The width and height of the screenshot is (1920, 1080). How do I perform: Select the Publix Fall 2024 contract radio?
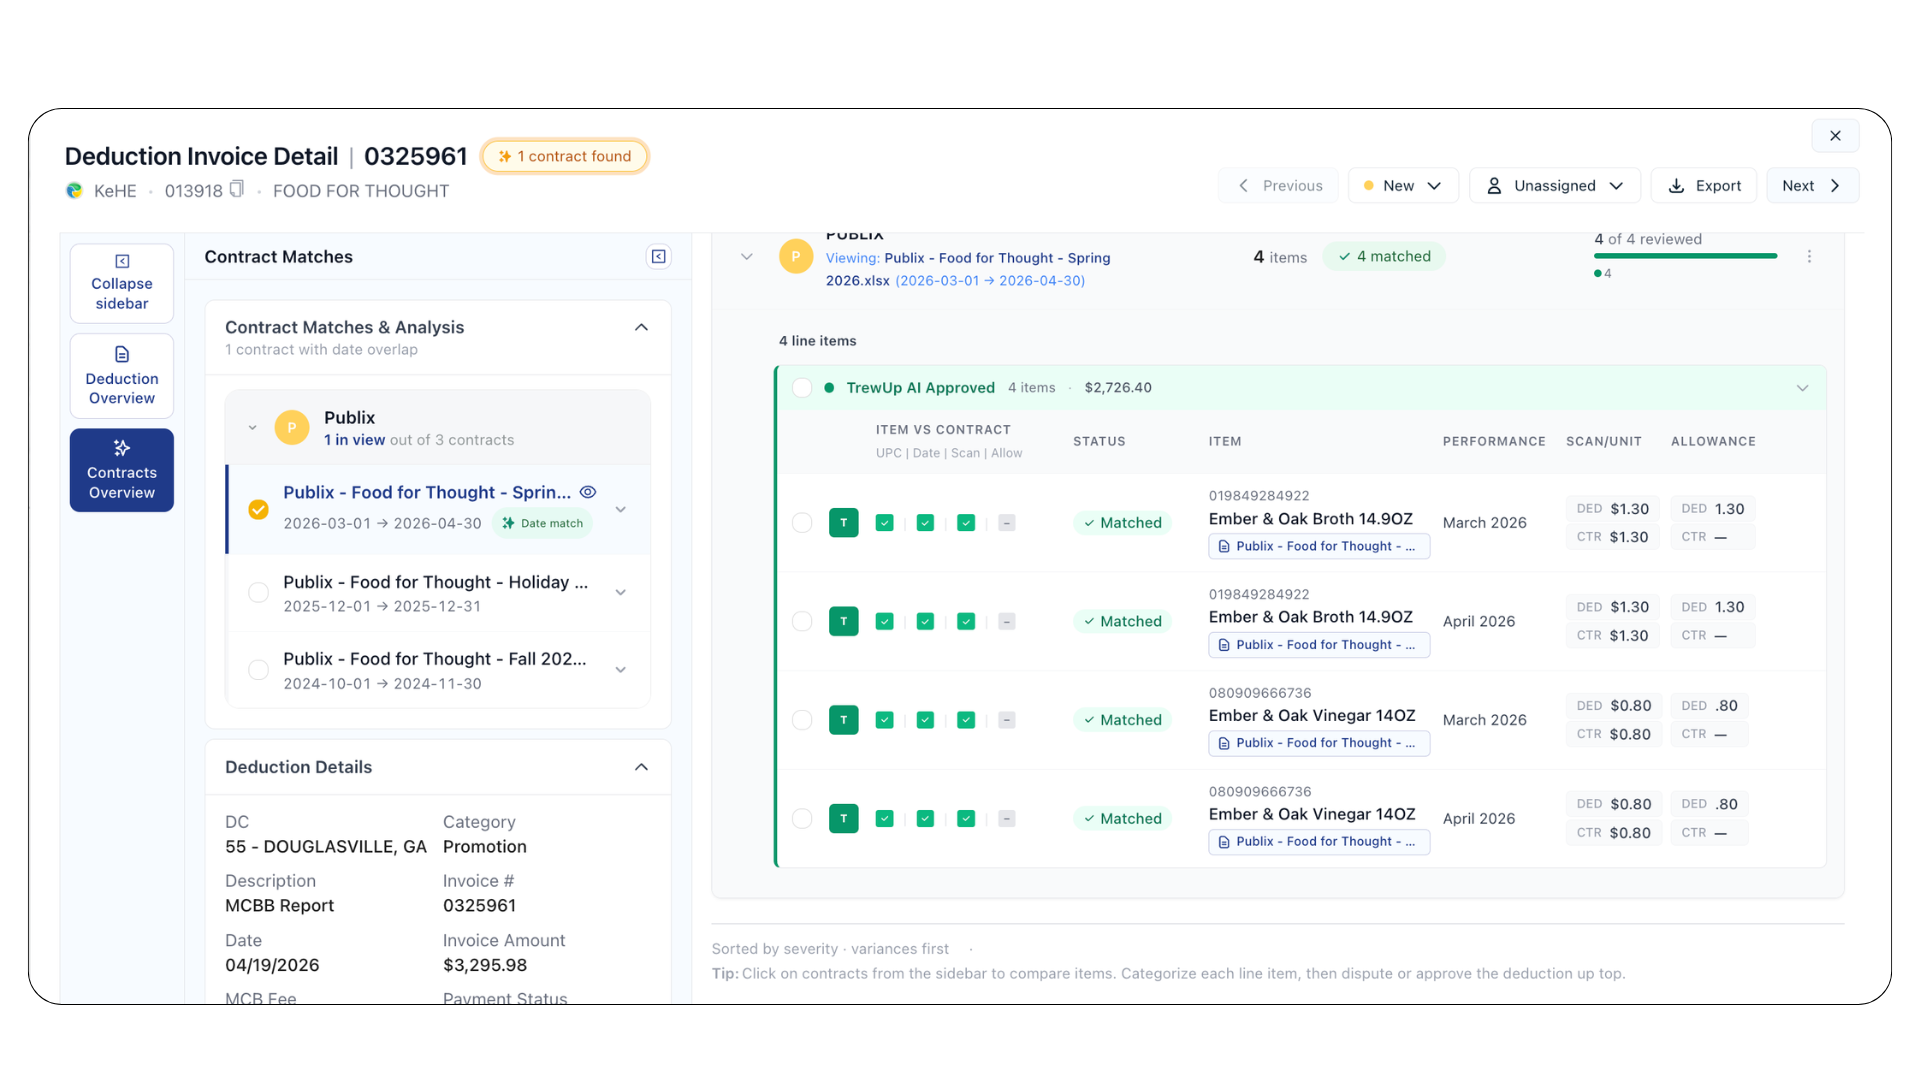pyautogui.click(x=258, y=670)
